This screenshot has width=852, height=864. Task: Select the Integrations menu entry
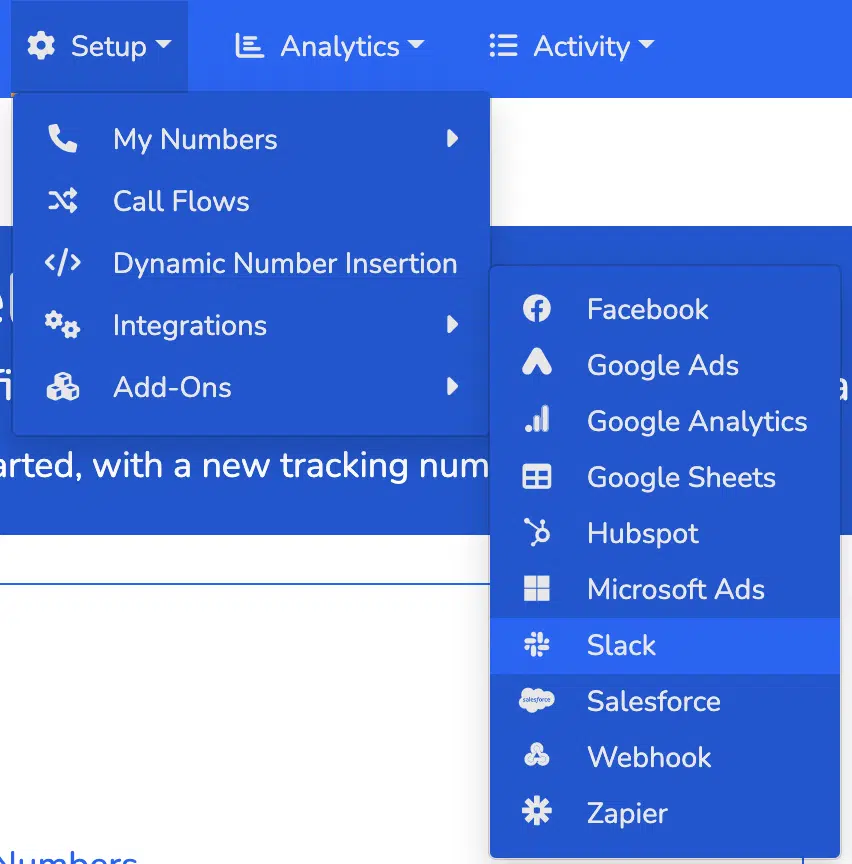pos(251,325)
